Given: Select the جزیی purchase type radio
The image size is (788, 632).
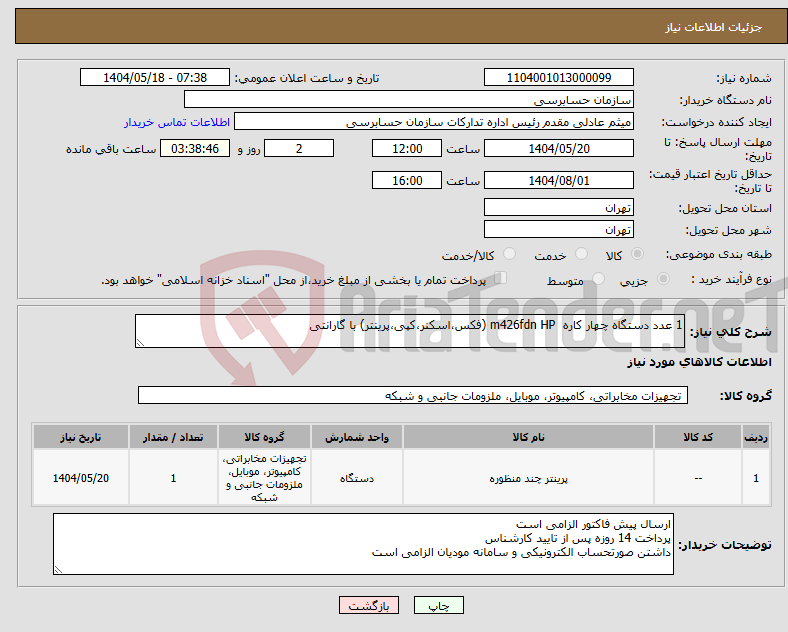Looking at the screenshot, I should click(663, 278).
